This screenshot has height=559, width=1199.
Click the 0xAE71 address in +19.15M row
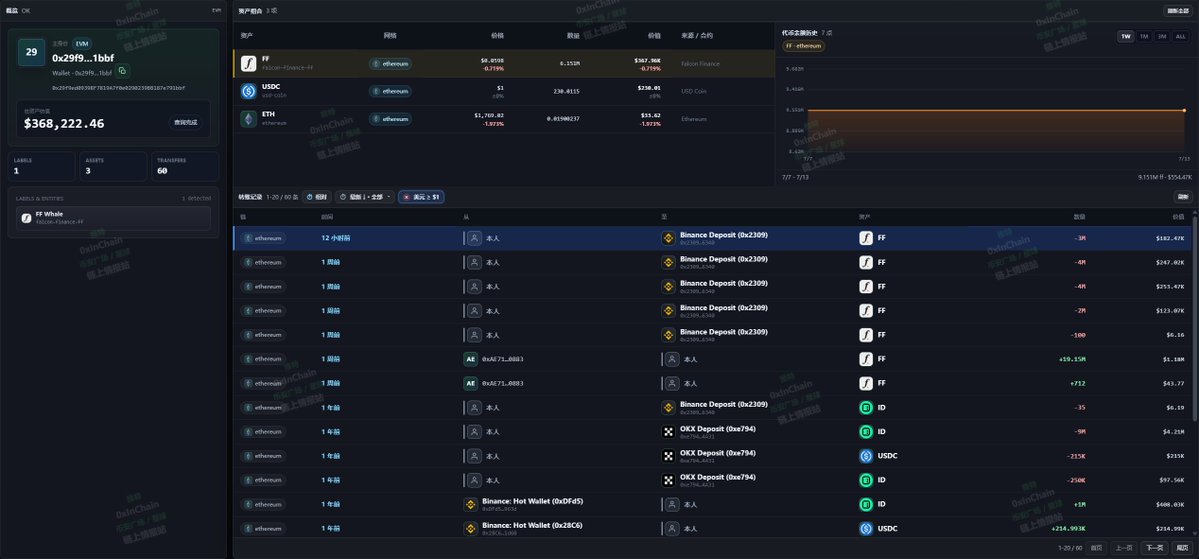click(x=502, y=359)
